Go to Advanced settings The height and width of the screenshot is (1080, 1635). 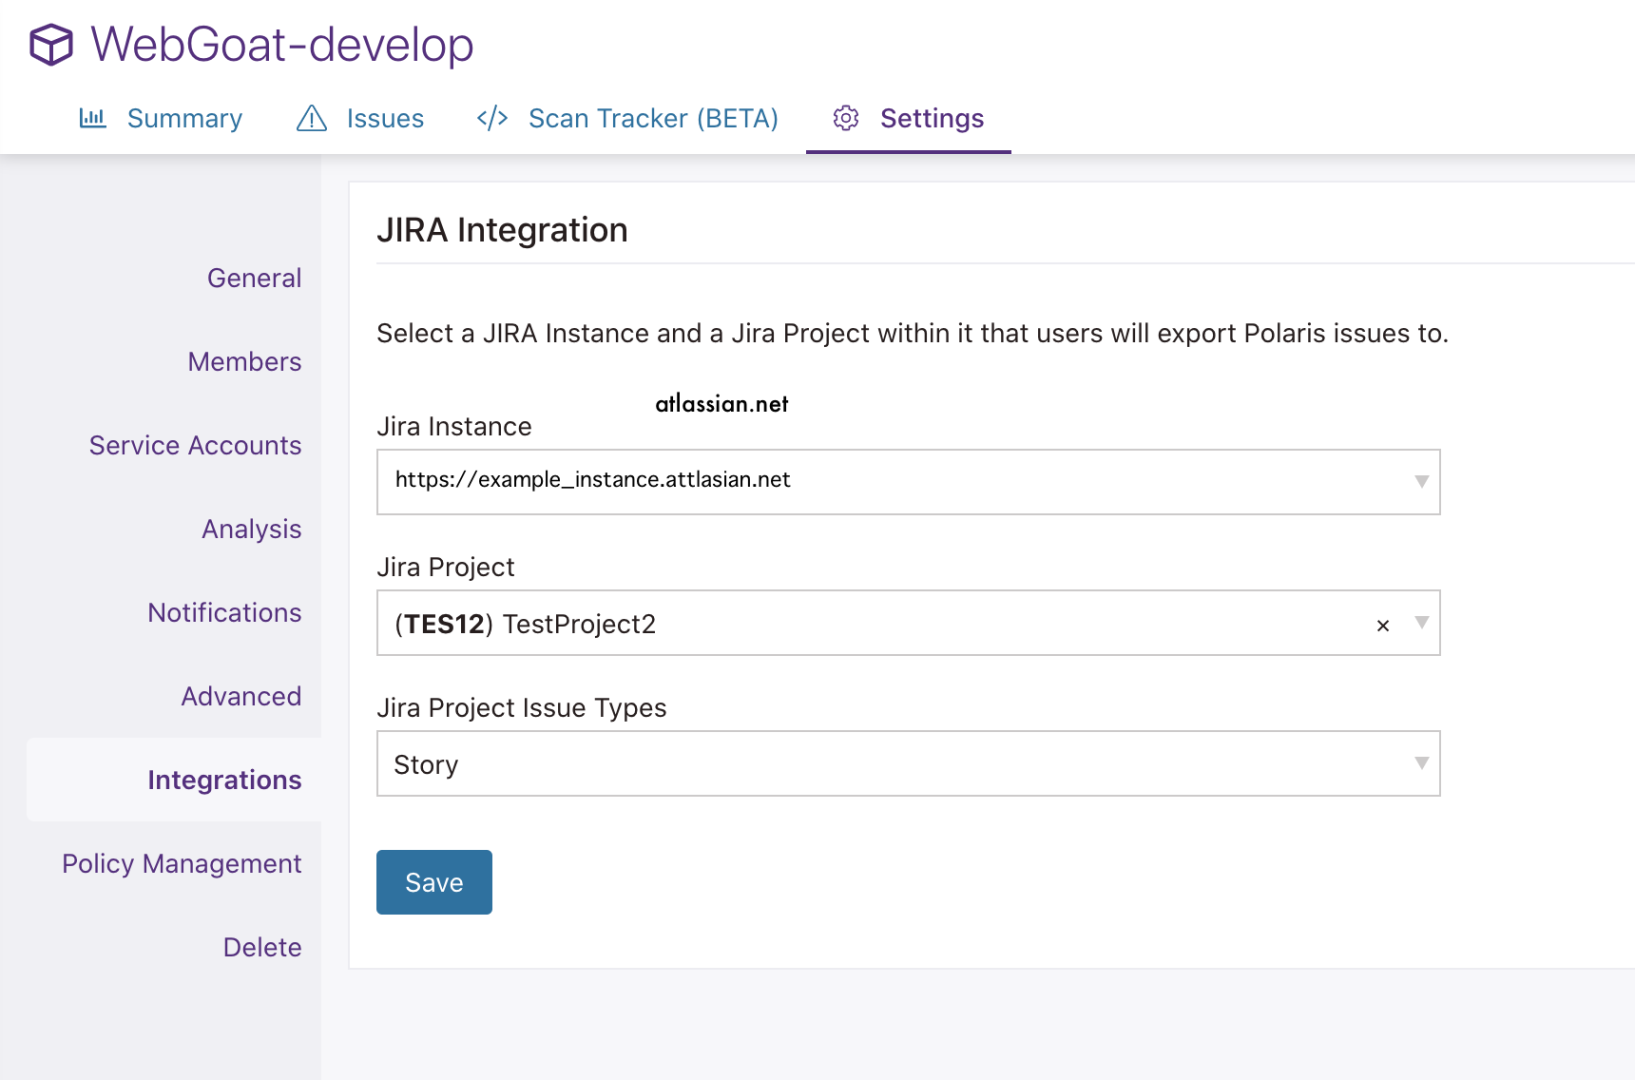pos(241,696)
